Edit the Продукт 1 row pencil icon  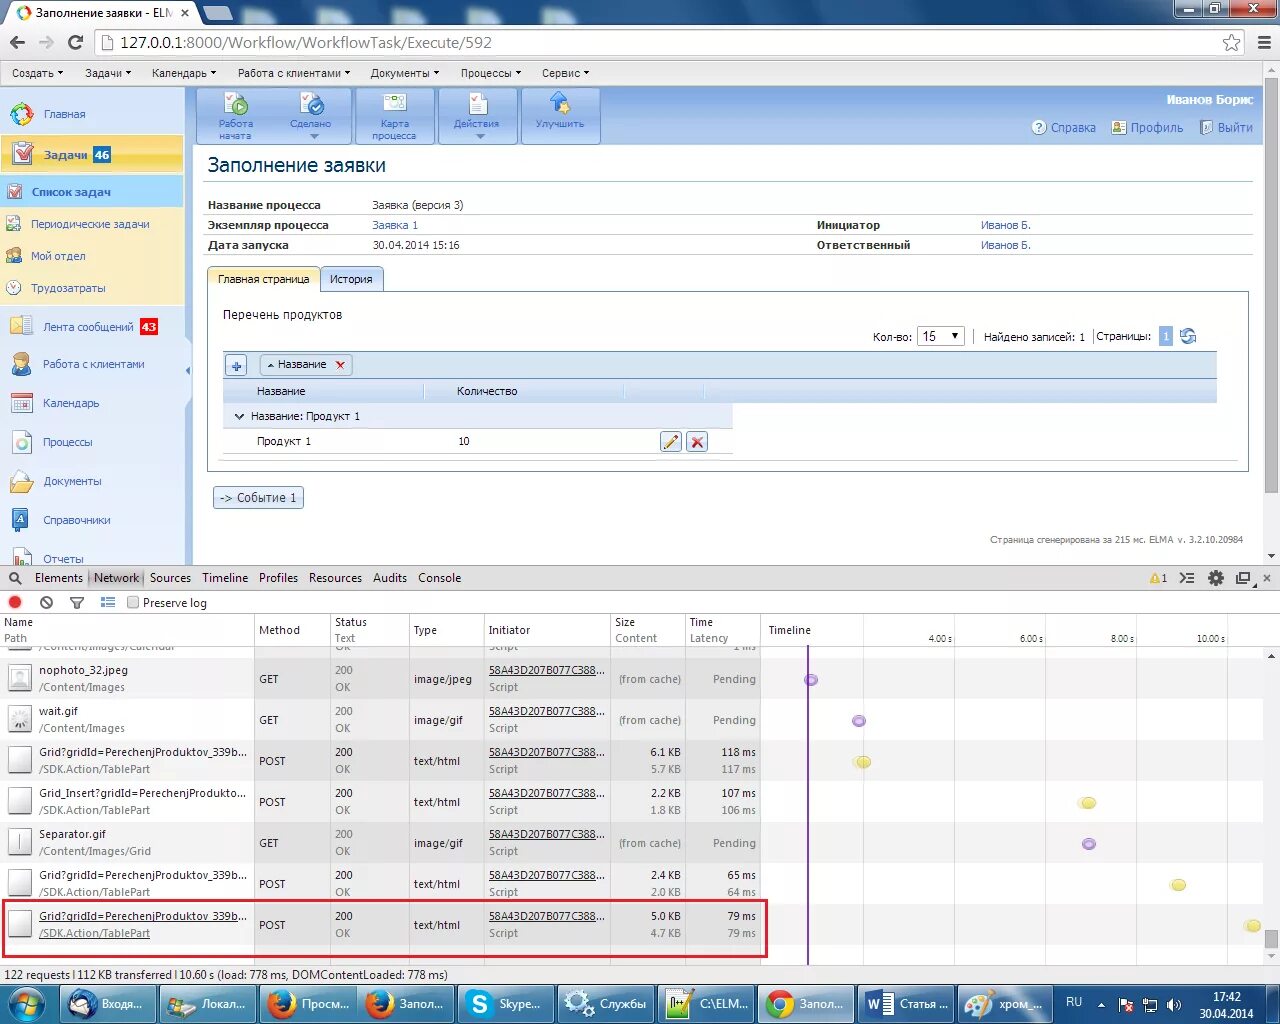coord(671,442)
